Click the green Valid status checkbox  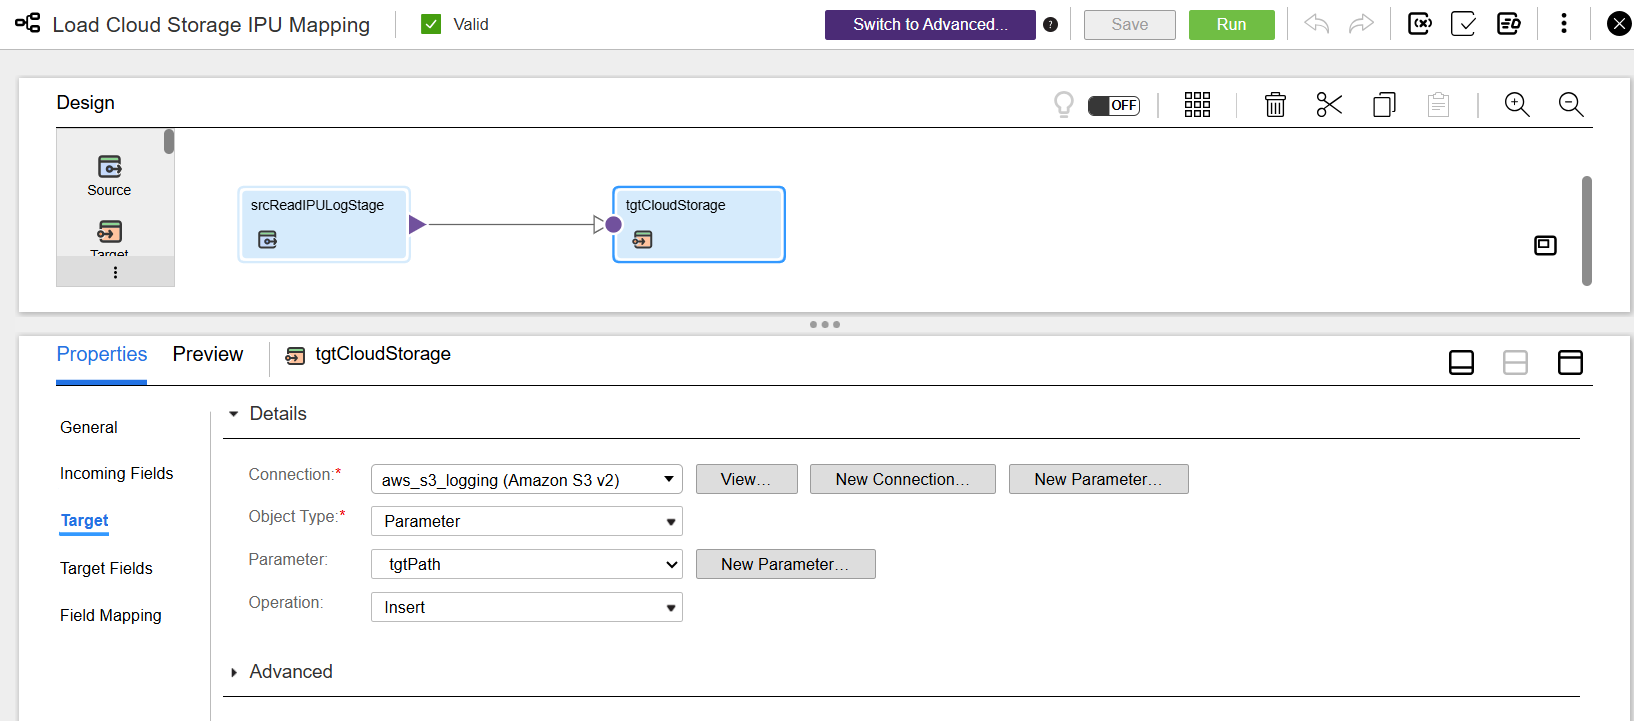point(431,24)
